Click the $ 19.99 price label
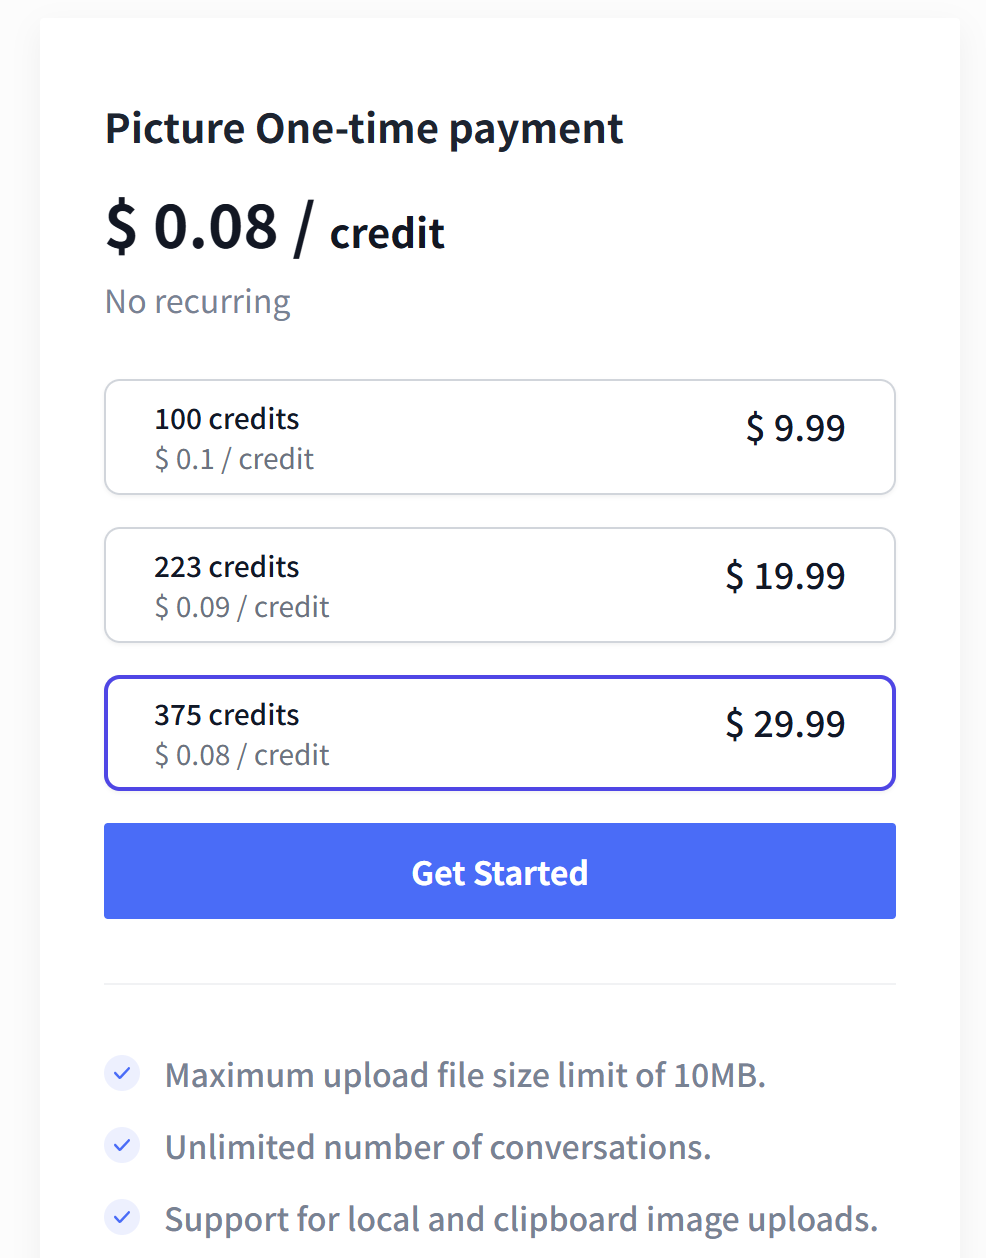Screen dimensions: 986x1258 785,576
